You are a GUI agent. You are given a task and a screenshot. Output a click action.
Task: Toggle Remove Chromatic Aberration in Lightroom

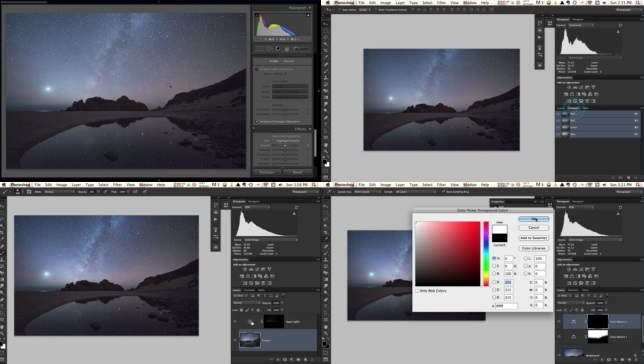(x=257, y=122)
